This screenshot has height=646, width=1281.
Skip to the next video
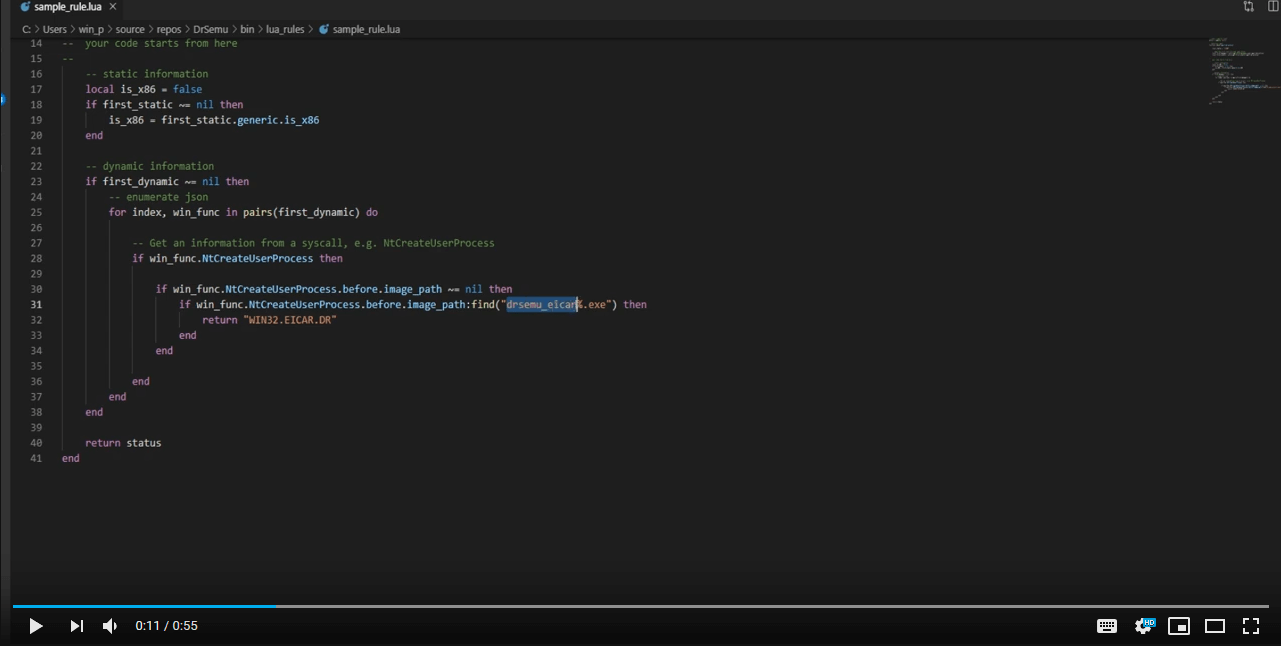pyautogui.click(x=76, y=626)
